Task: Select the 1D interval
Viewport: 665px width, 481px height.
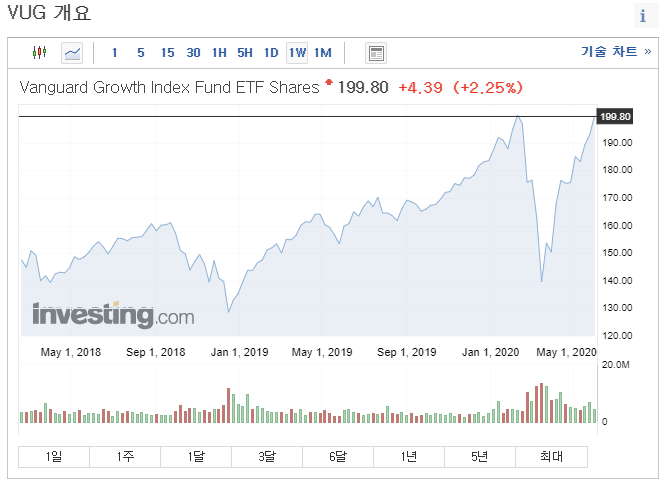Action: pyautogui.click(x=271, y=52)
